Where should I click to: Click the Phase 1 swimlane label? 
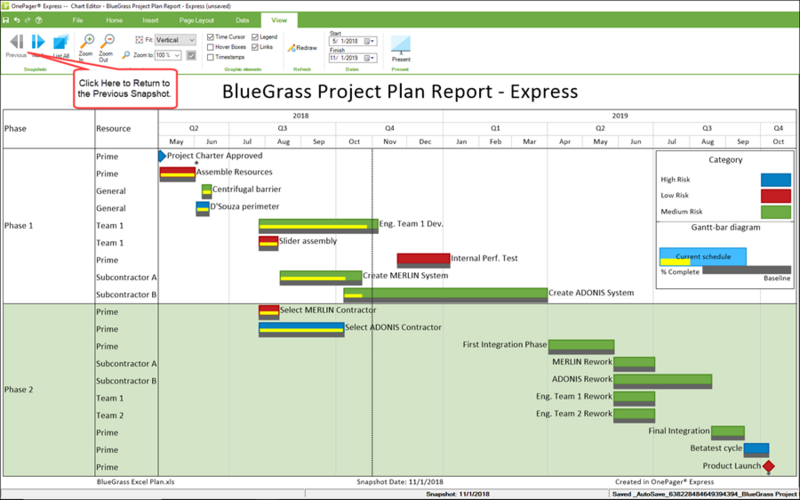pos(18,226)
